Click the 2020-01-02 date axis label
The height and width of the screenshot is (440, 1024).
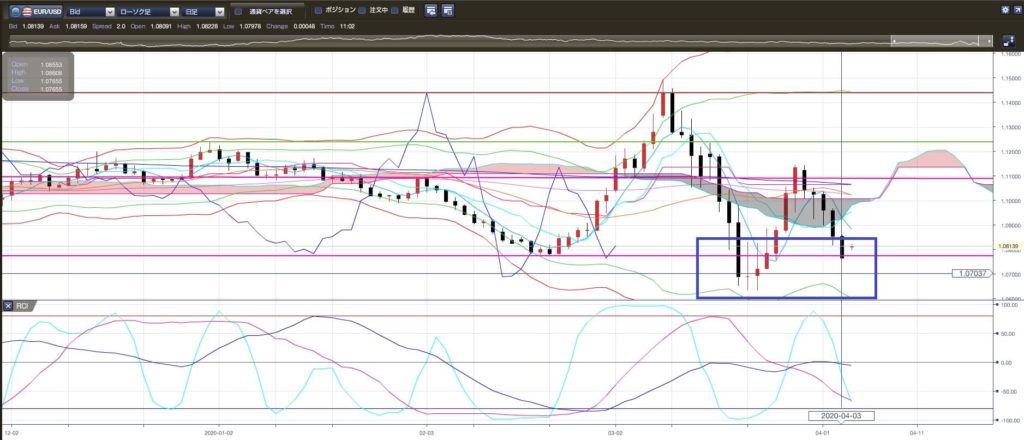[x=218, y=432]
